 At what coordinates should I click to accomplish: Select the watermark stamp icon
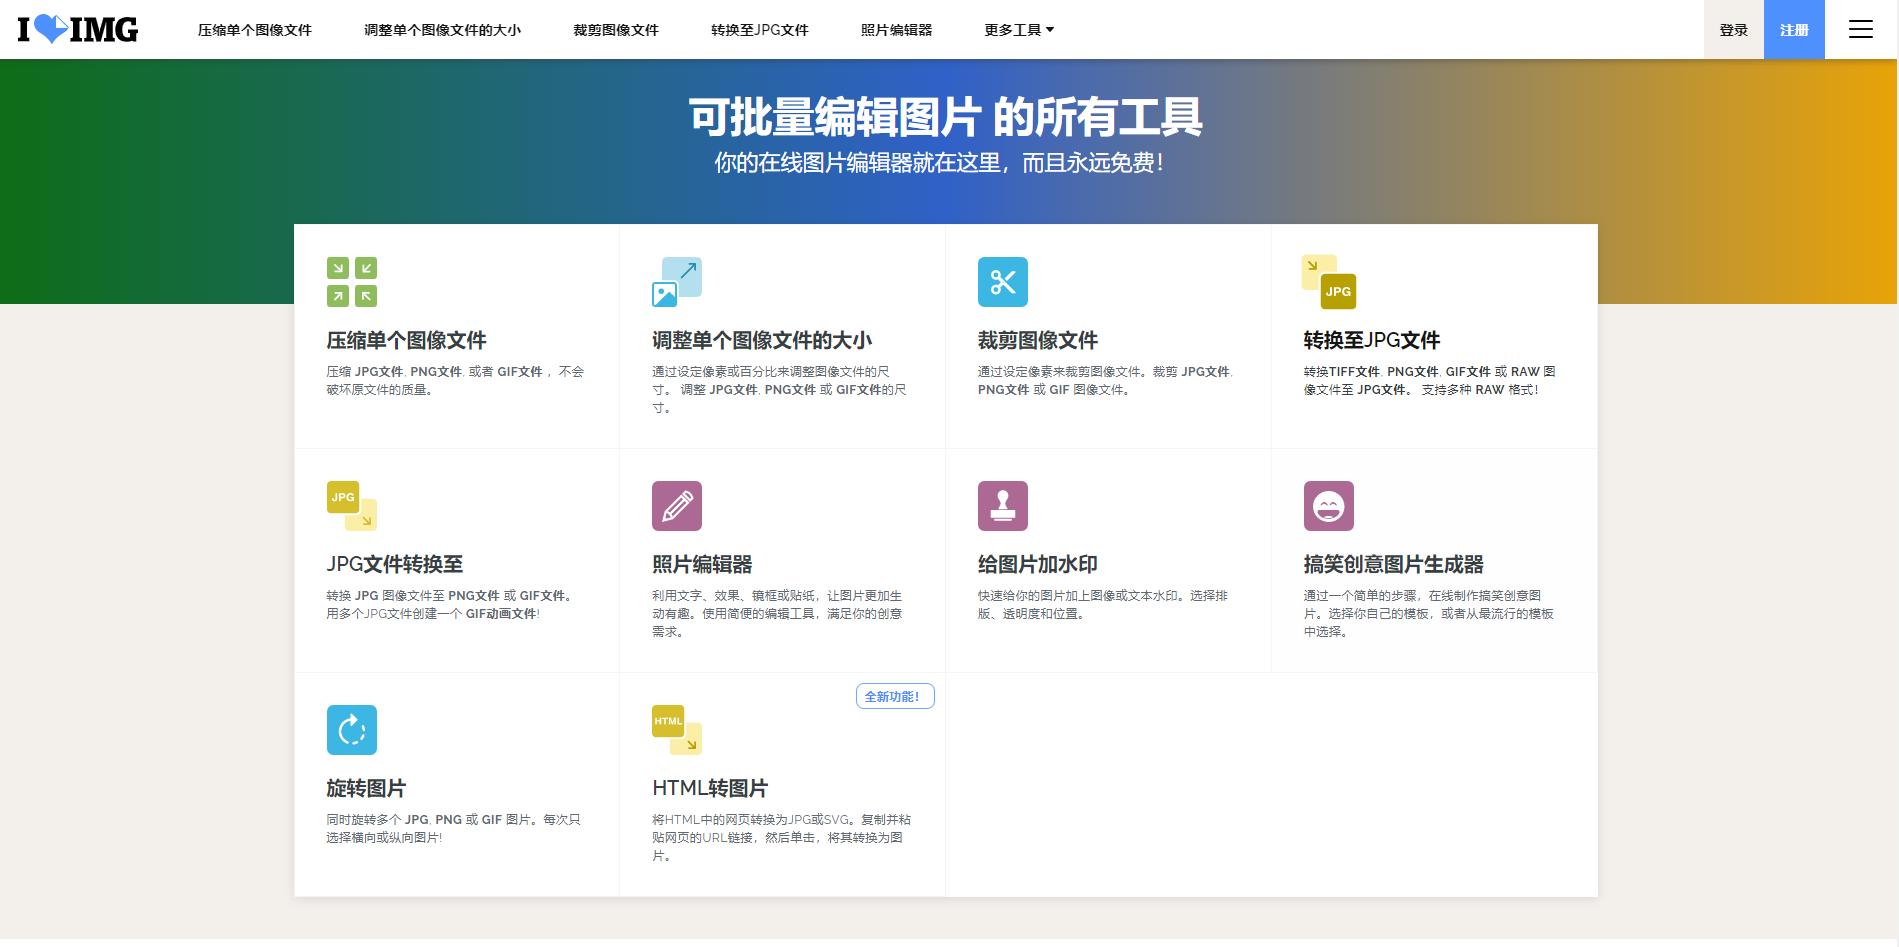tap(1003, 505)
